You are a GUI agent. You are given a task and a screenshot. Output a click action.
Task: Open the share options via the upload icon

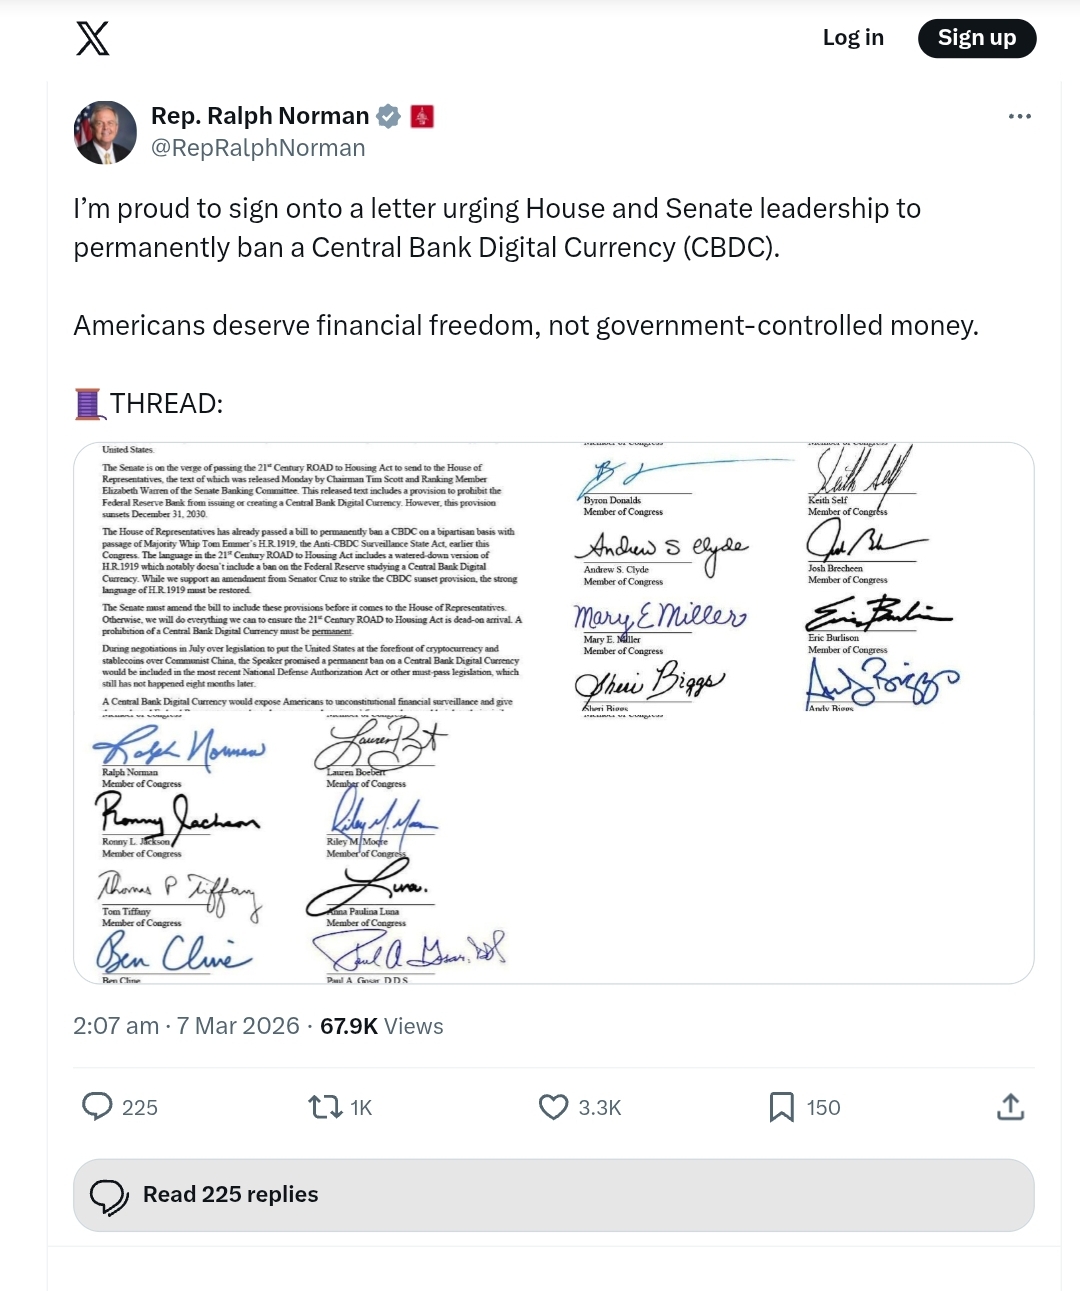point(1010,1107)
